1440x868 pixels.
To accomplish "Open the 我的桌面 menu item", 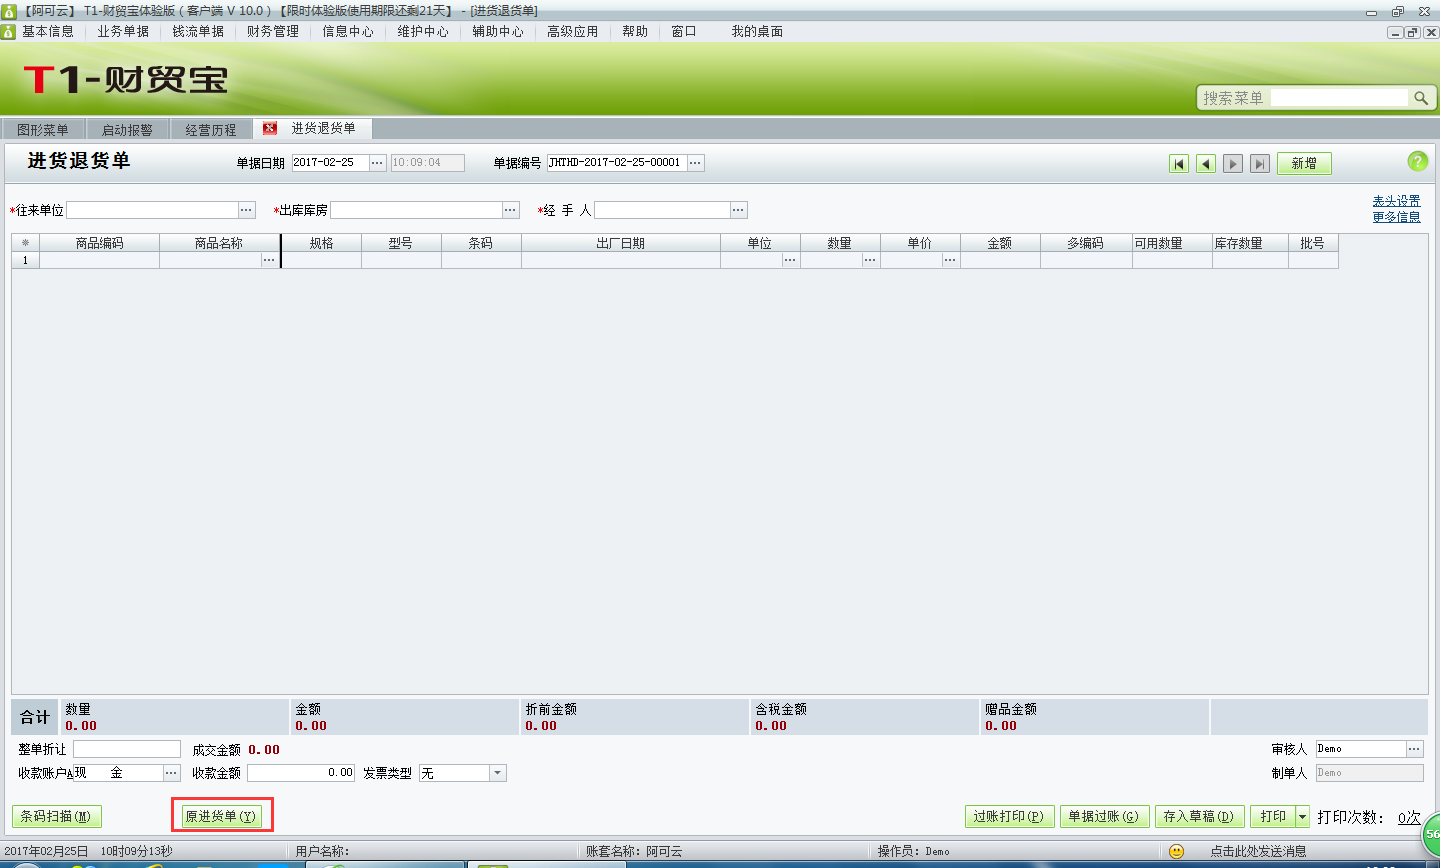I will 757,31.
